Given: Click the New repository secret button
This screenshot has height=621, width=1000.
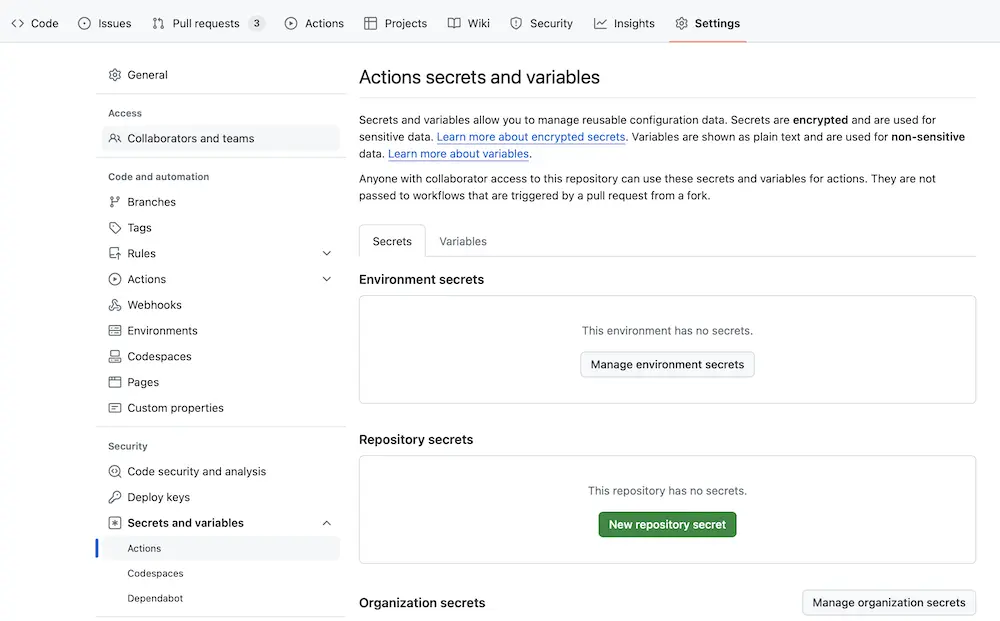Looking at the screenshot, I should pyautogui.click(x=667, y=524).
